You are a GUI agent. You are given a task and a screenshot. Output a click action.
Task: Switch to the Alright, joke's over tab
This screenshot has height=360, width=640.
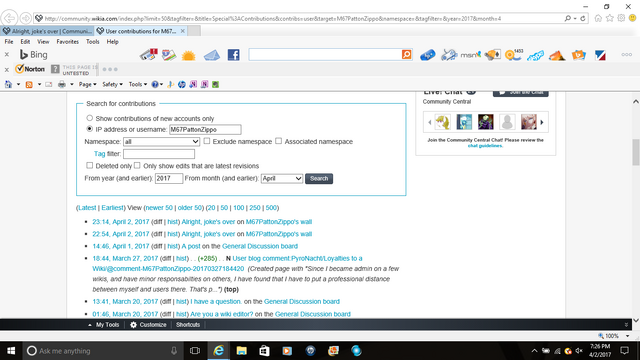click(x=47, y=31)
